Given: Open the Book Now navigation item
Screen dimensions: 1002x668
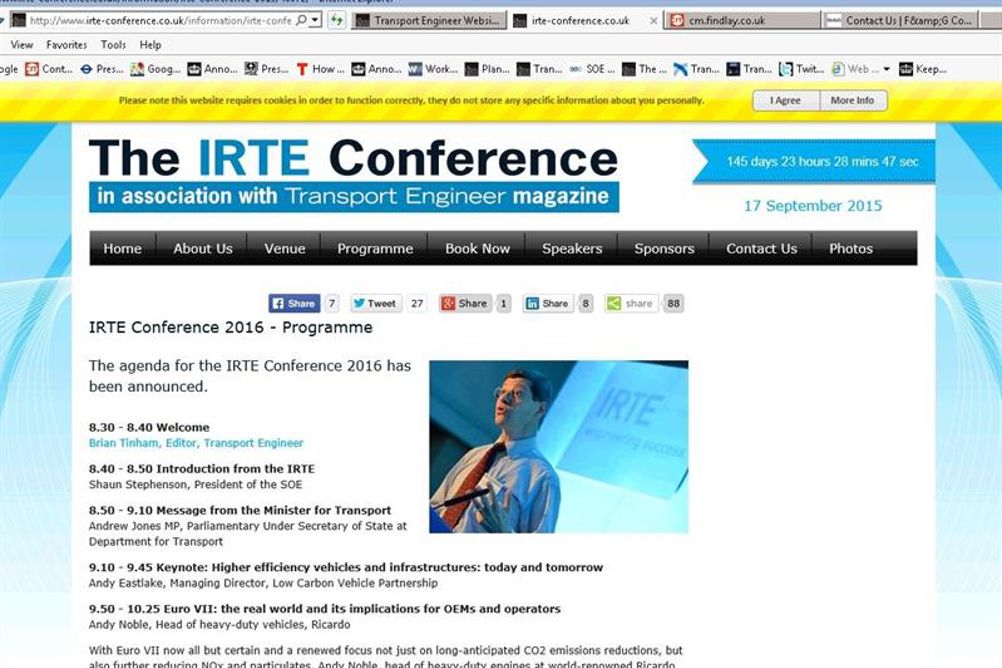Looking at the screenshot, I should [x=477, y=249].
